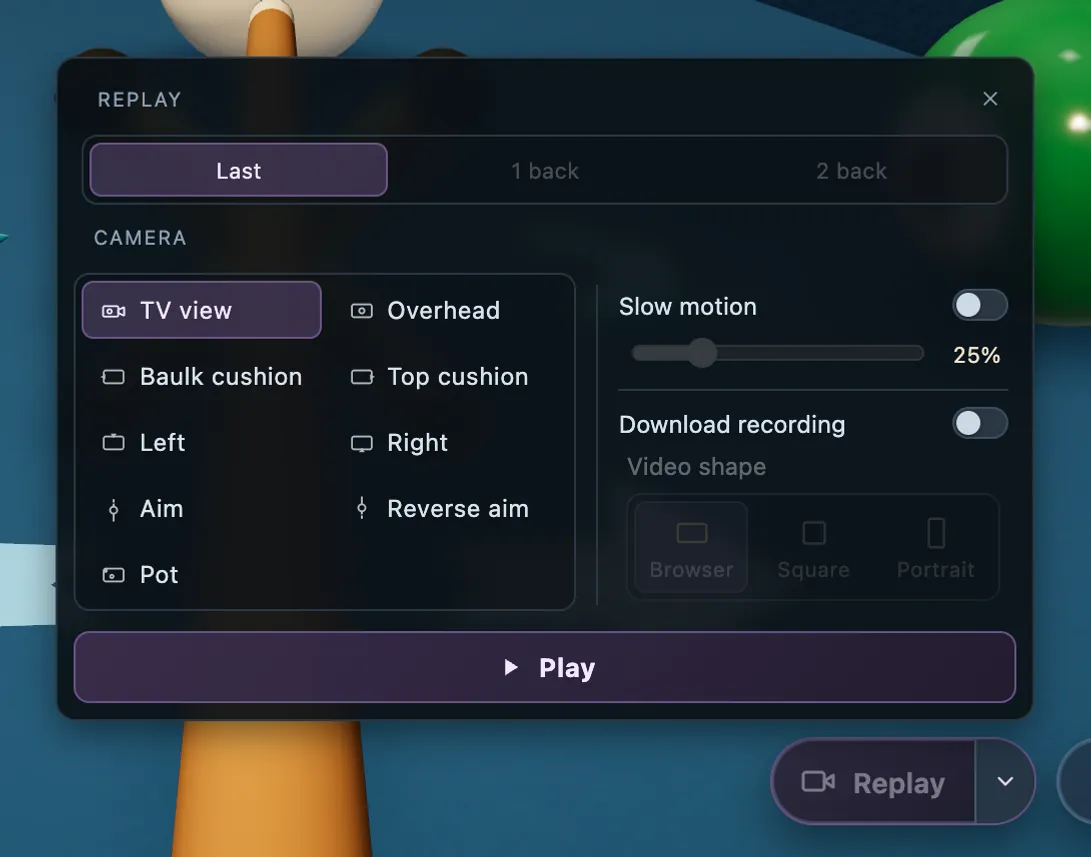Start replay with the Play button

tap(545, 667)
